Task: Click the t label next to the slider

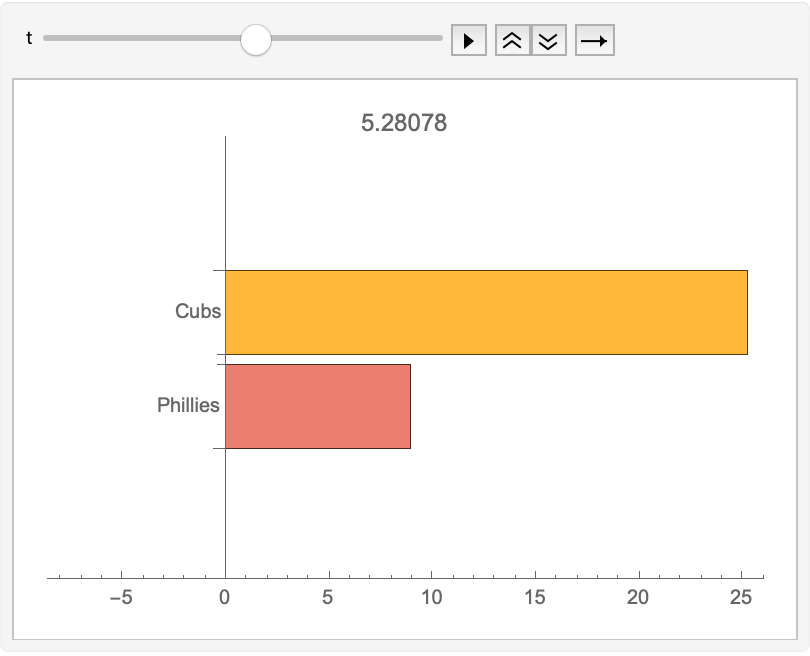Action: (x=28, y=39)
